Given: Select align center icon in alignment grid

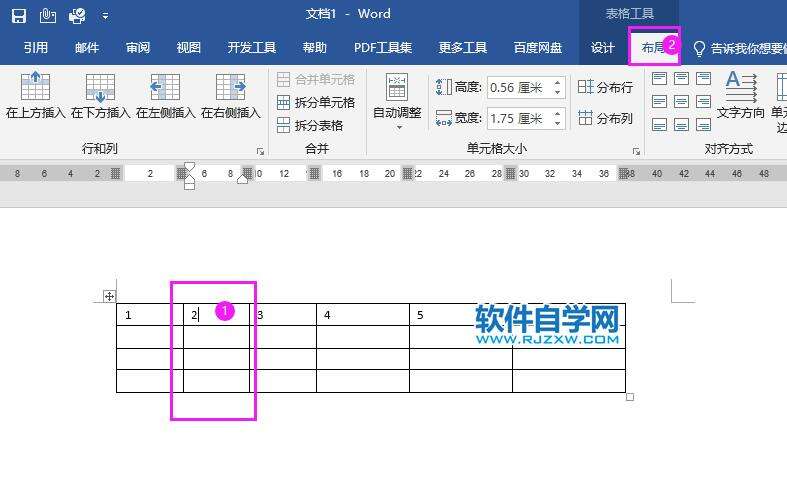Looking at the screenshot, I should click(x=681, y=101).
